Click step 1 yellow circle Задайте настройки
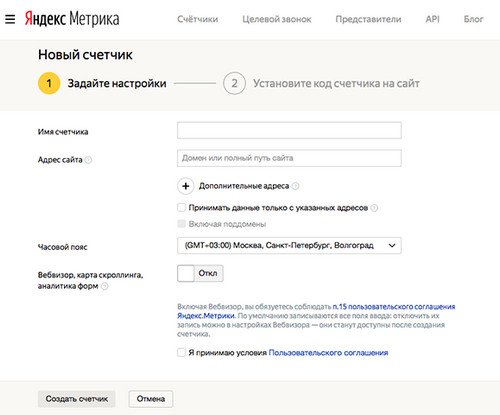The width and height of the screenshot is (500, 415). 49,83
